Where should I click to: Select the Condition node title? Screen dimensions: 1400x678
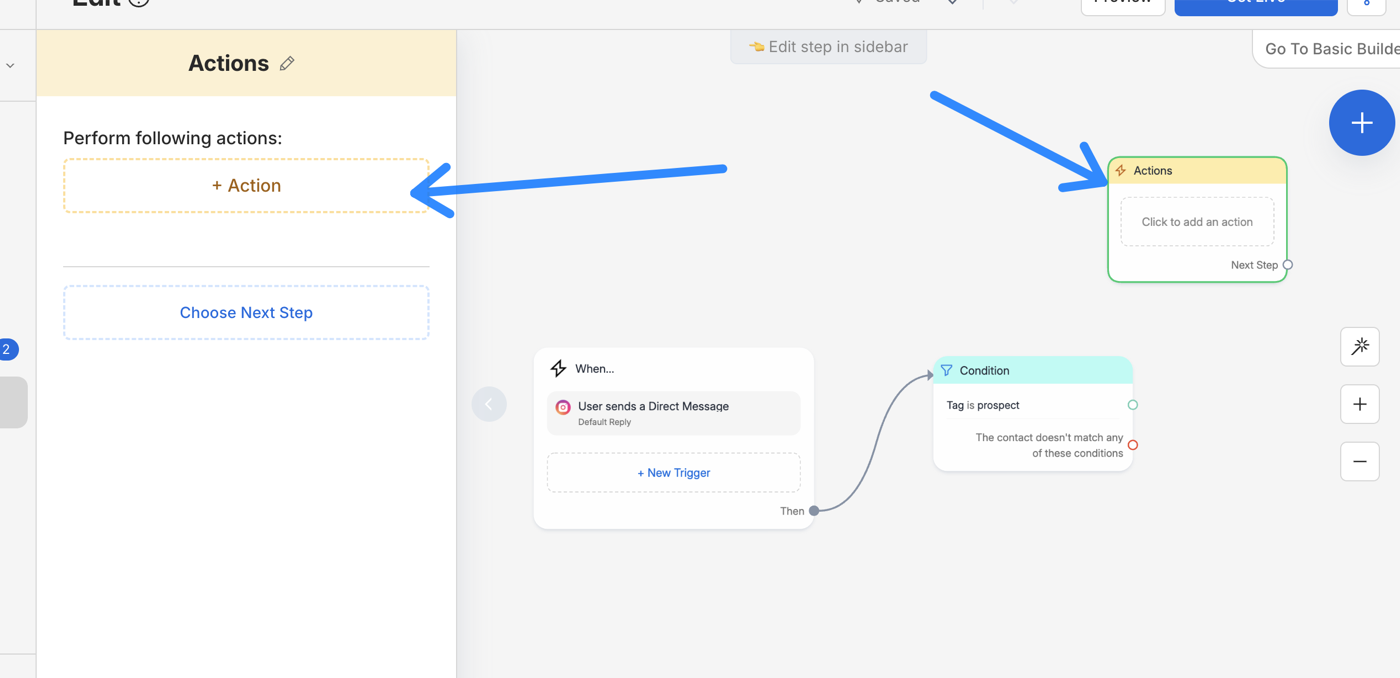[x=984, y=371]
